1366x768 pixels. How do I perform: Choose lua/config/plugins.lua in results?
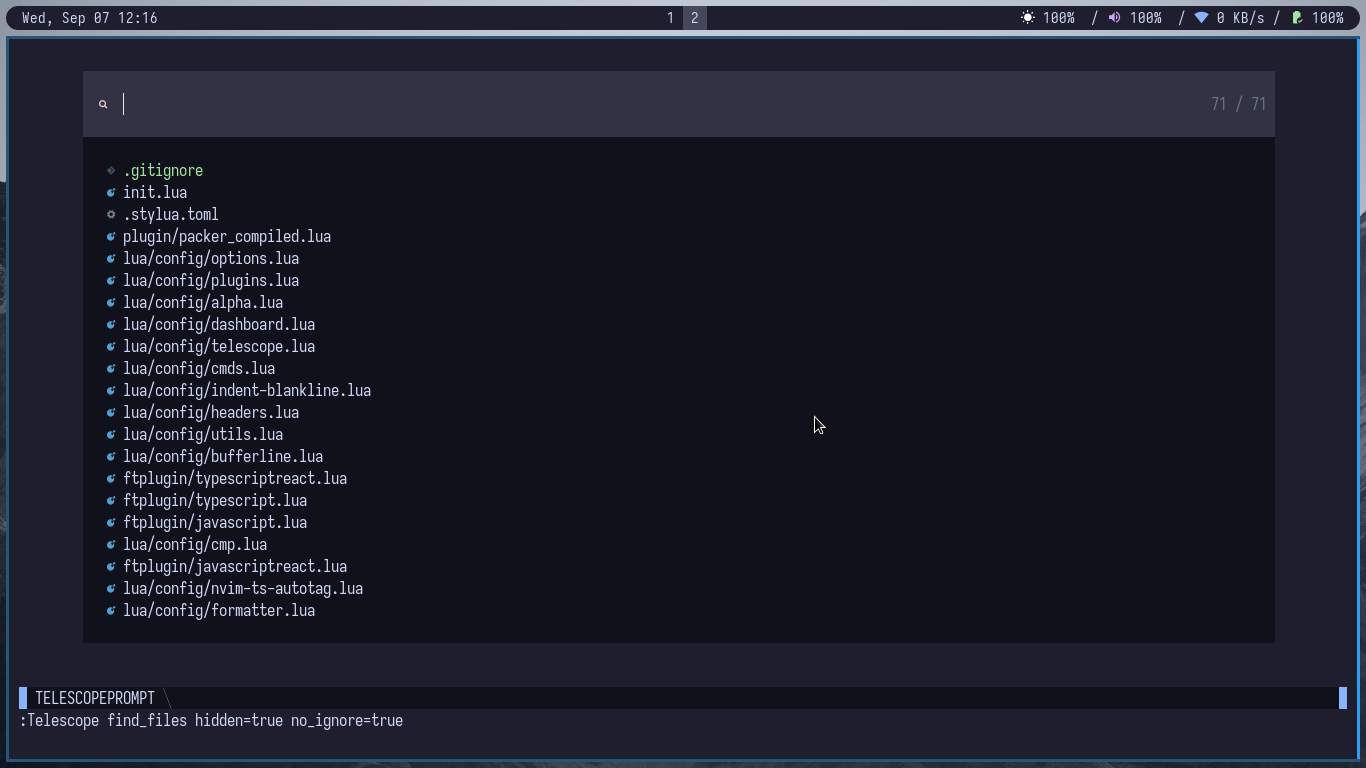click(x=211, y=280)
